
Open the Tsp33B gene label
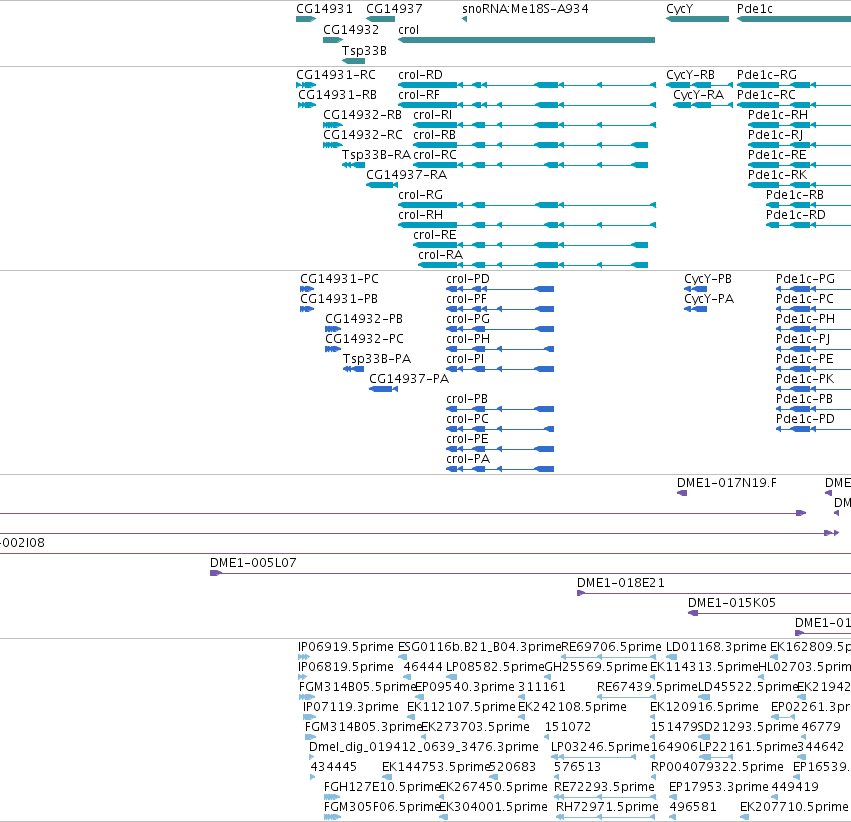pyautogui.click(x=364, y=50)
